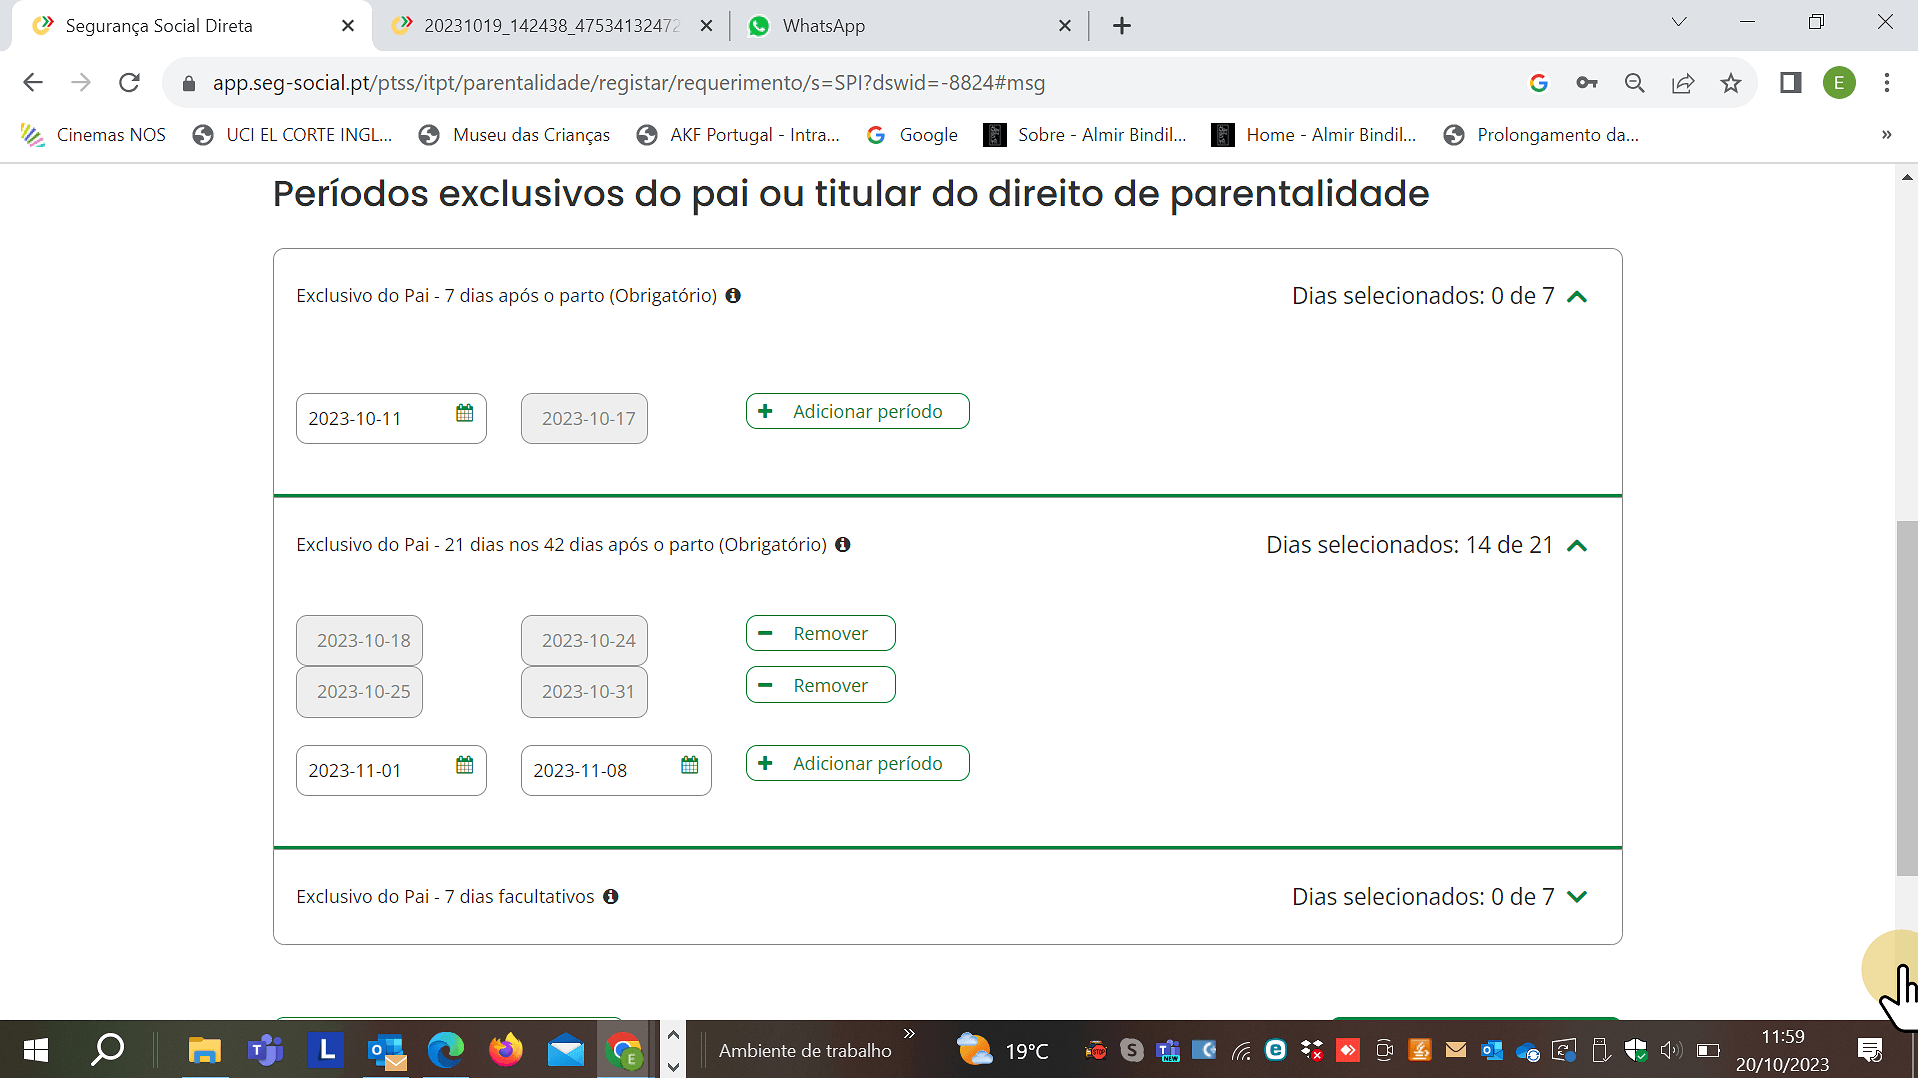
Task: Open Firefox from the Windows taskbar
Action: tap(505, 1050)
